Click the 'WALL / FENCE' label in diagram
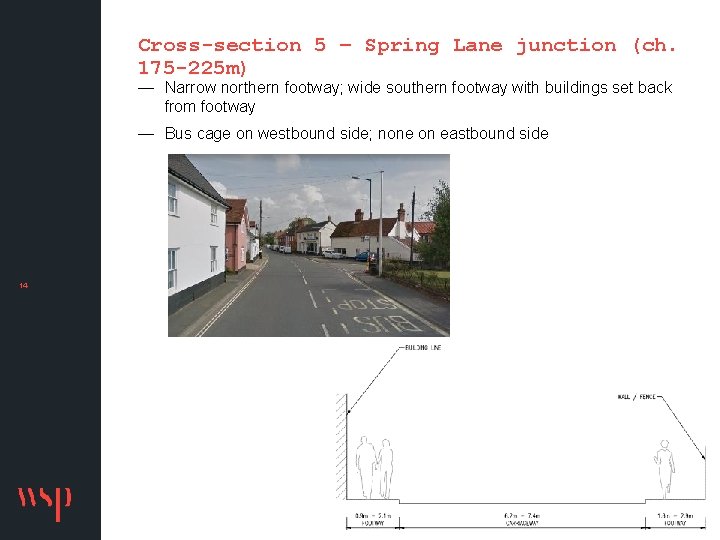The height and width of the screenshot is (540, 720). pos(636,397)
